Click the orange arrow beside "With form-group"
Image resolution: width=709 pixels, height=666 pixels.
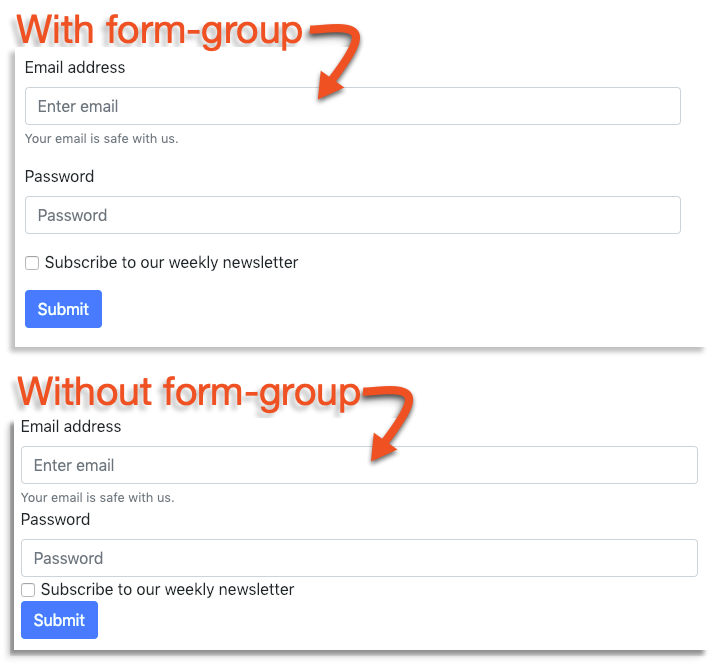tap(338, 60)
